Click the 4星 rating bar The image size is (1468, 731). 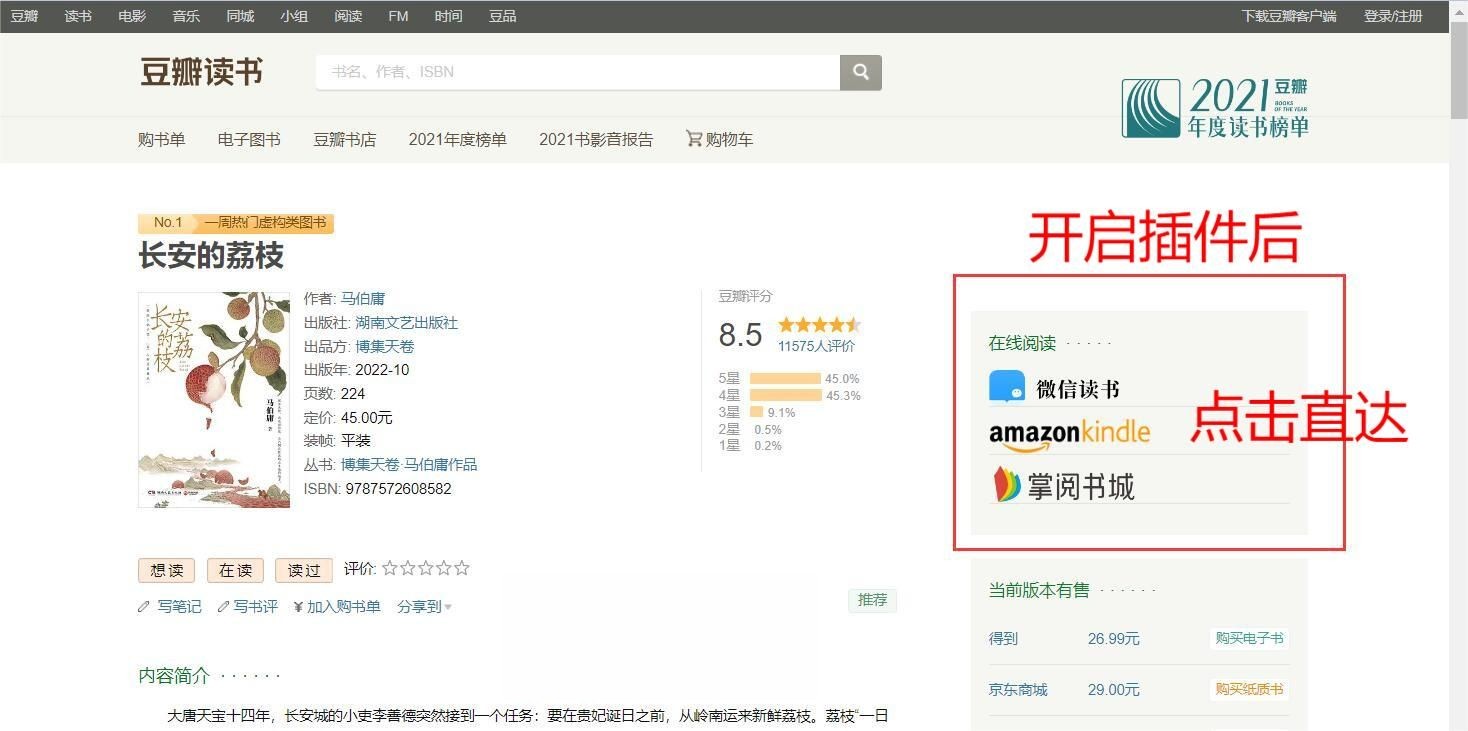click(785, 395)
